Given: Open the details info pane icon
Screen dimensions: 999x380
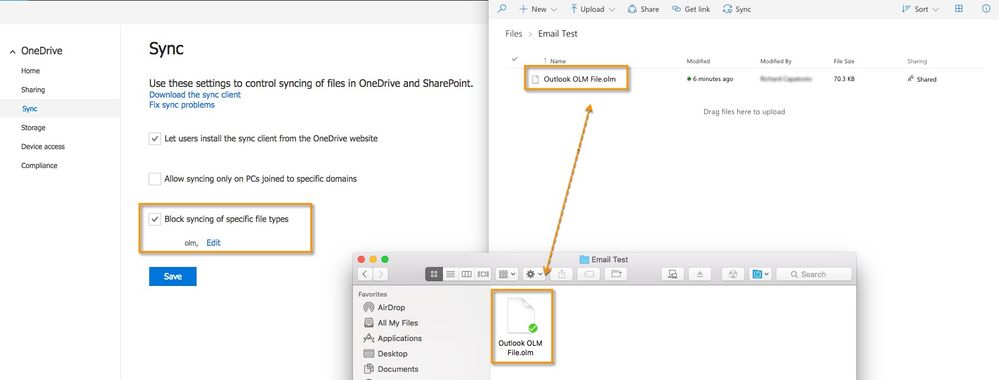Looking at the screenshot, I should click(x=986, y=9).
